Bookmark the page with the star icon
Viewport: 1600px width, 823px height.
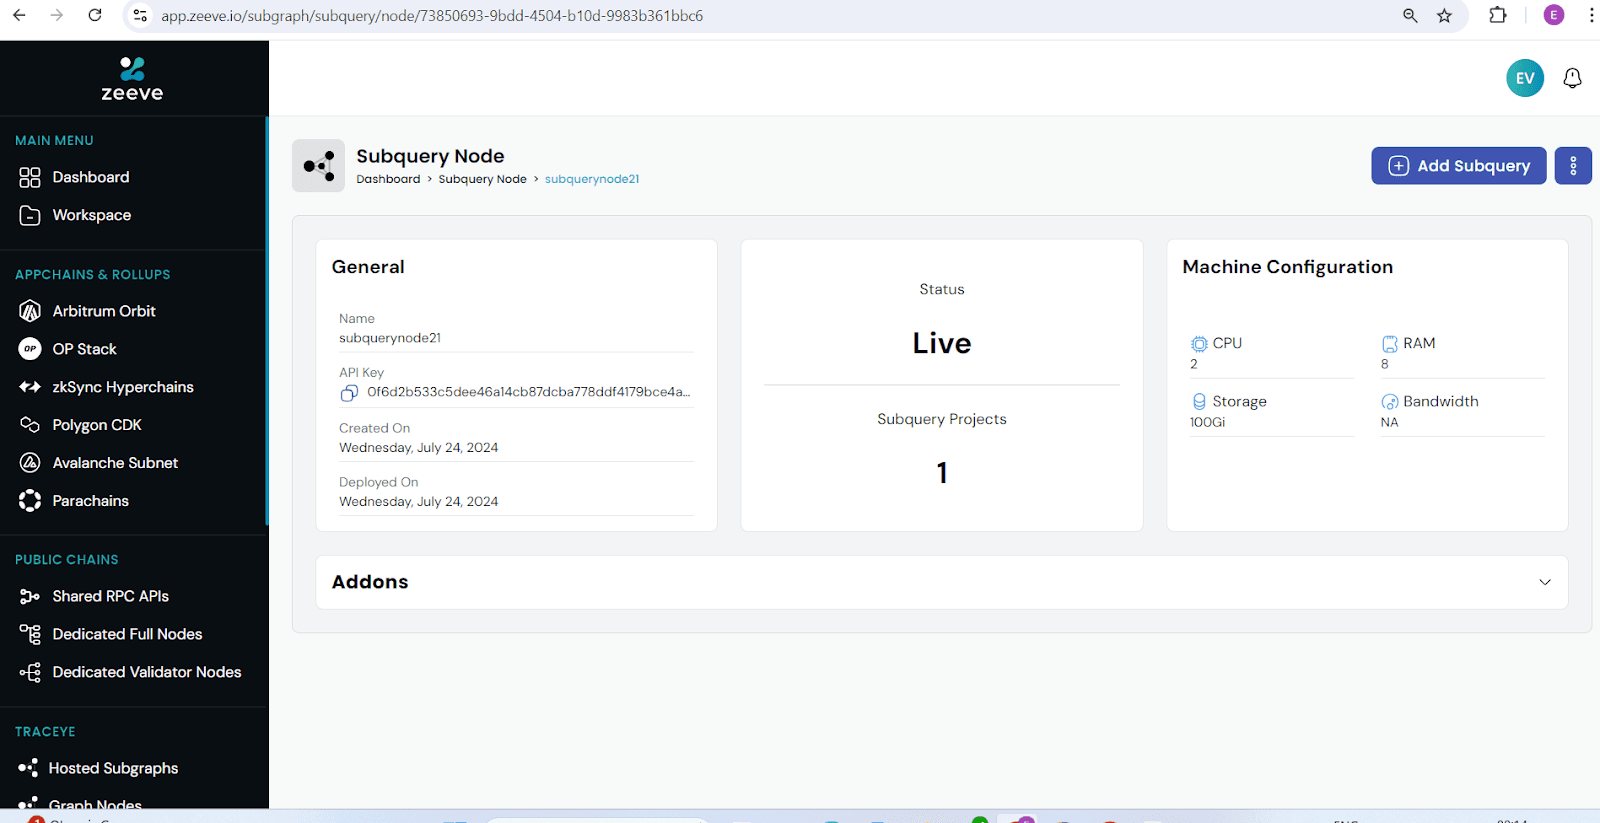pos(1444,15)
